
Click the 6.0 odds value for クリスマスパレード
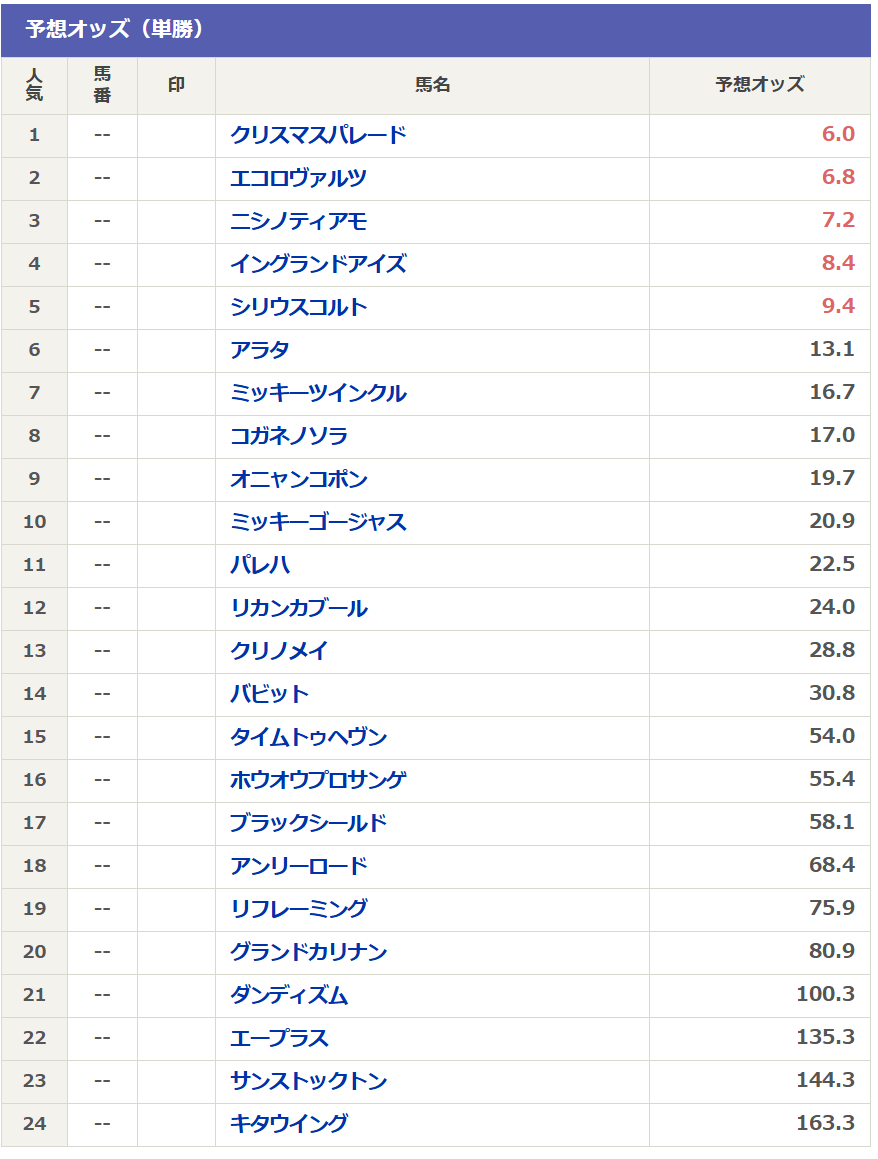[838, 135]
